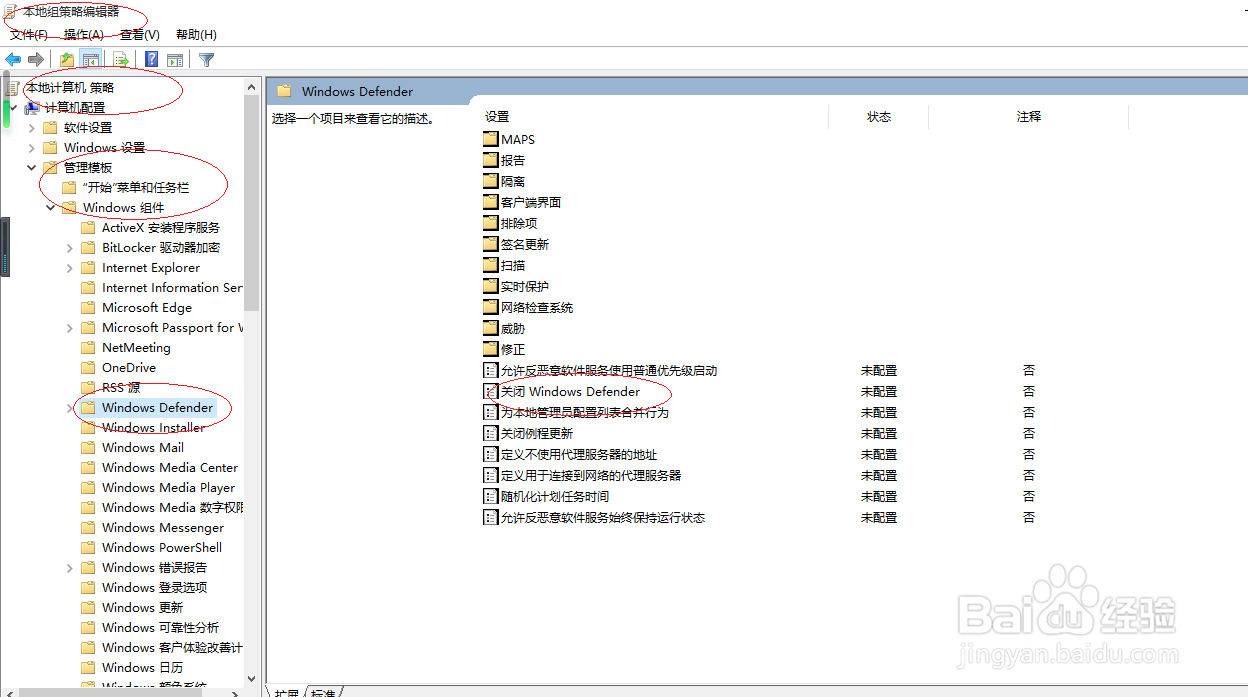
Task: Expand the 软件设置 node
Action: [x=32, y=127]
